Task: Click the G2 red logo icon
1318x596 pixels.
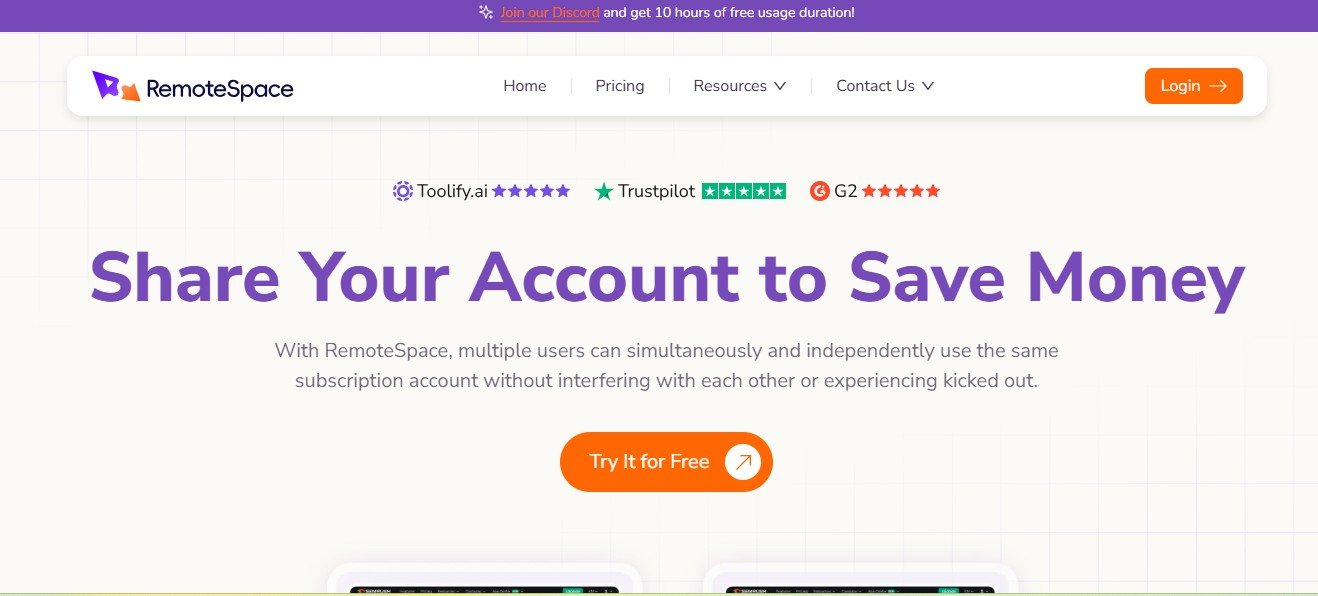Action: click(820, 191)
